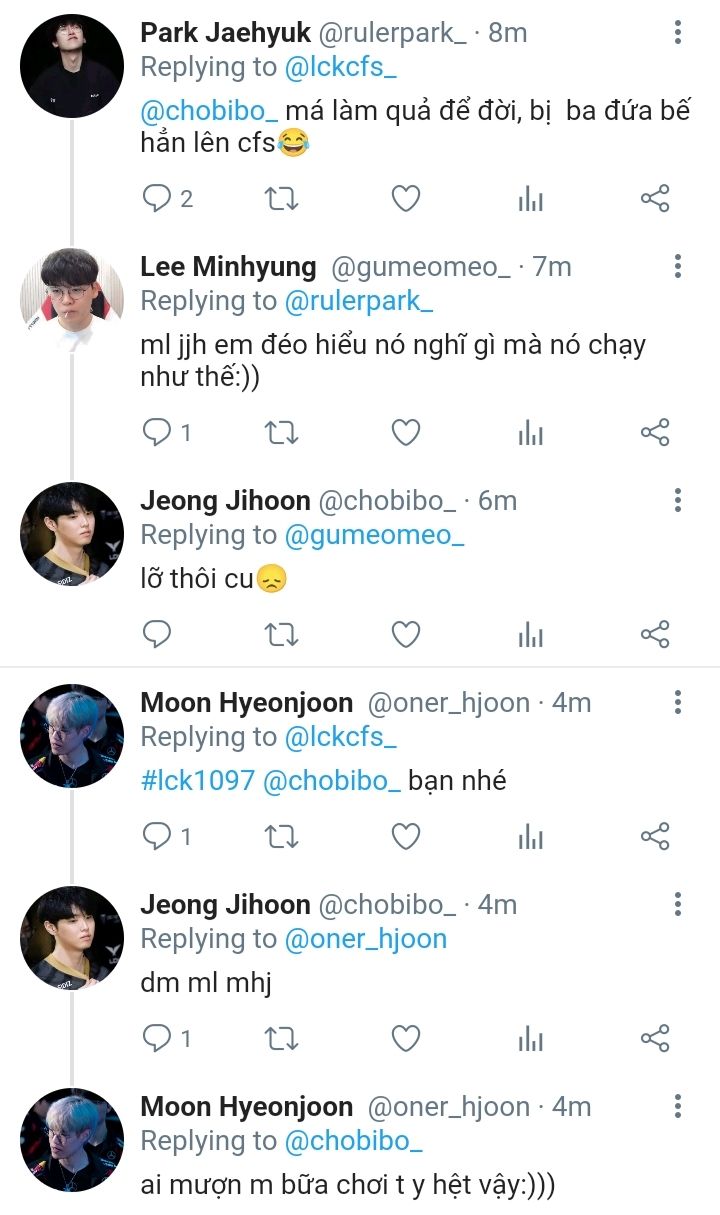This screenshot has height=1215, width=720.
Task: Like the "dm ml mhj" tweet
Action: pos(405,1038)
